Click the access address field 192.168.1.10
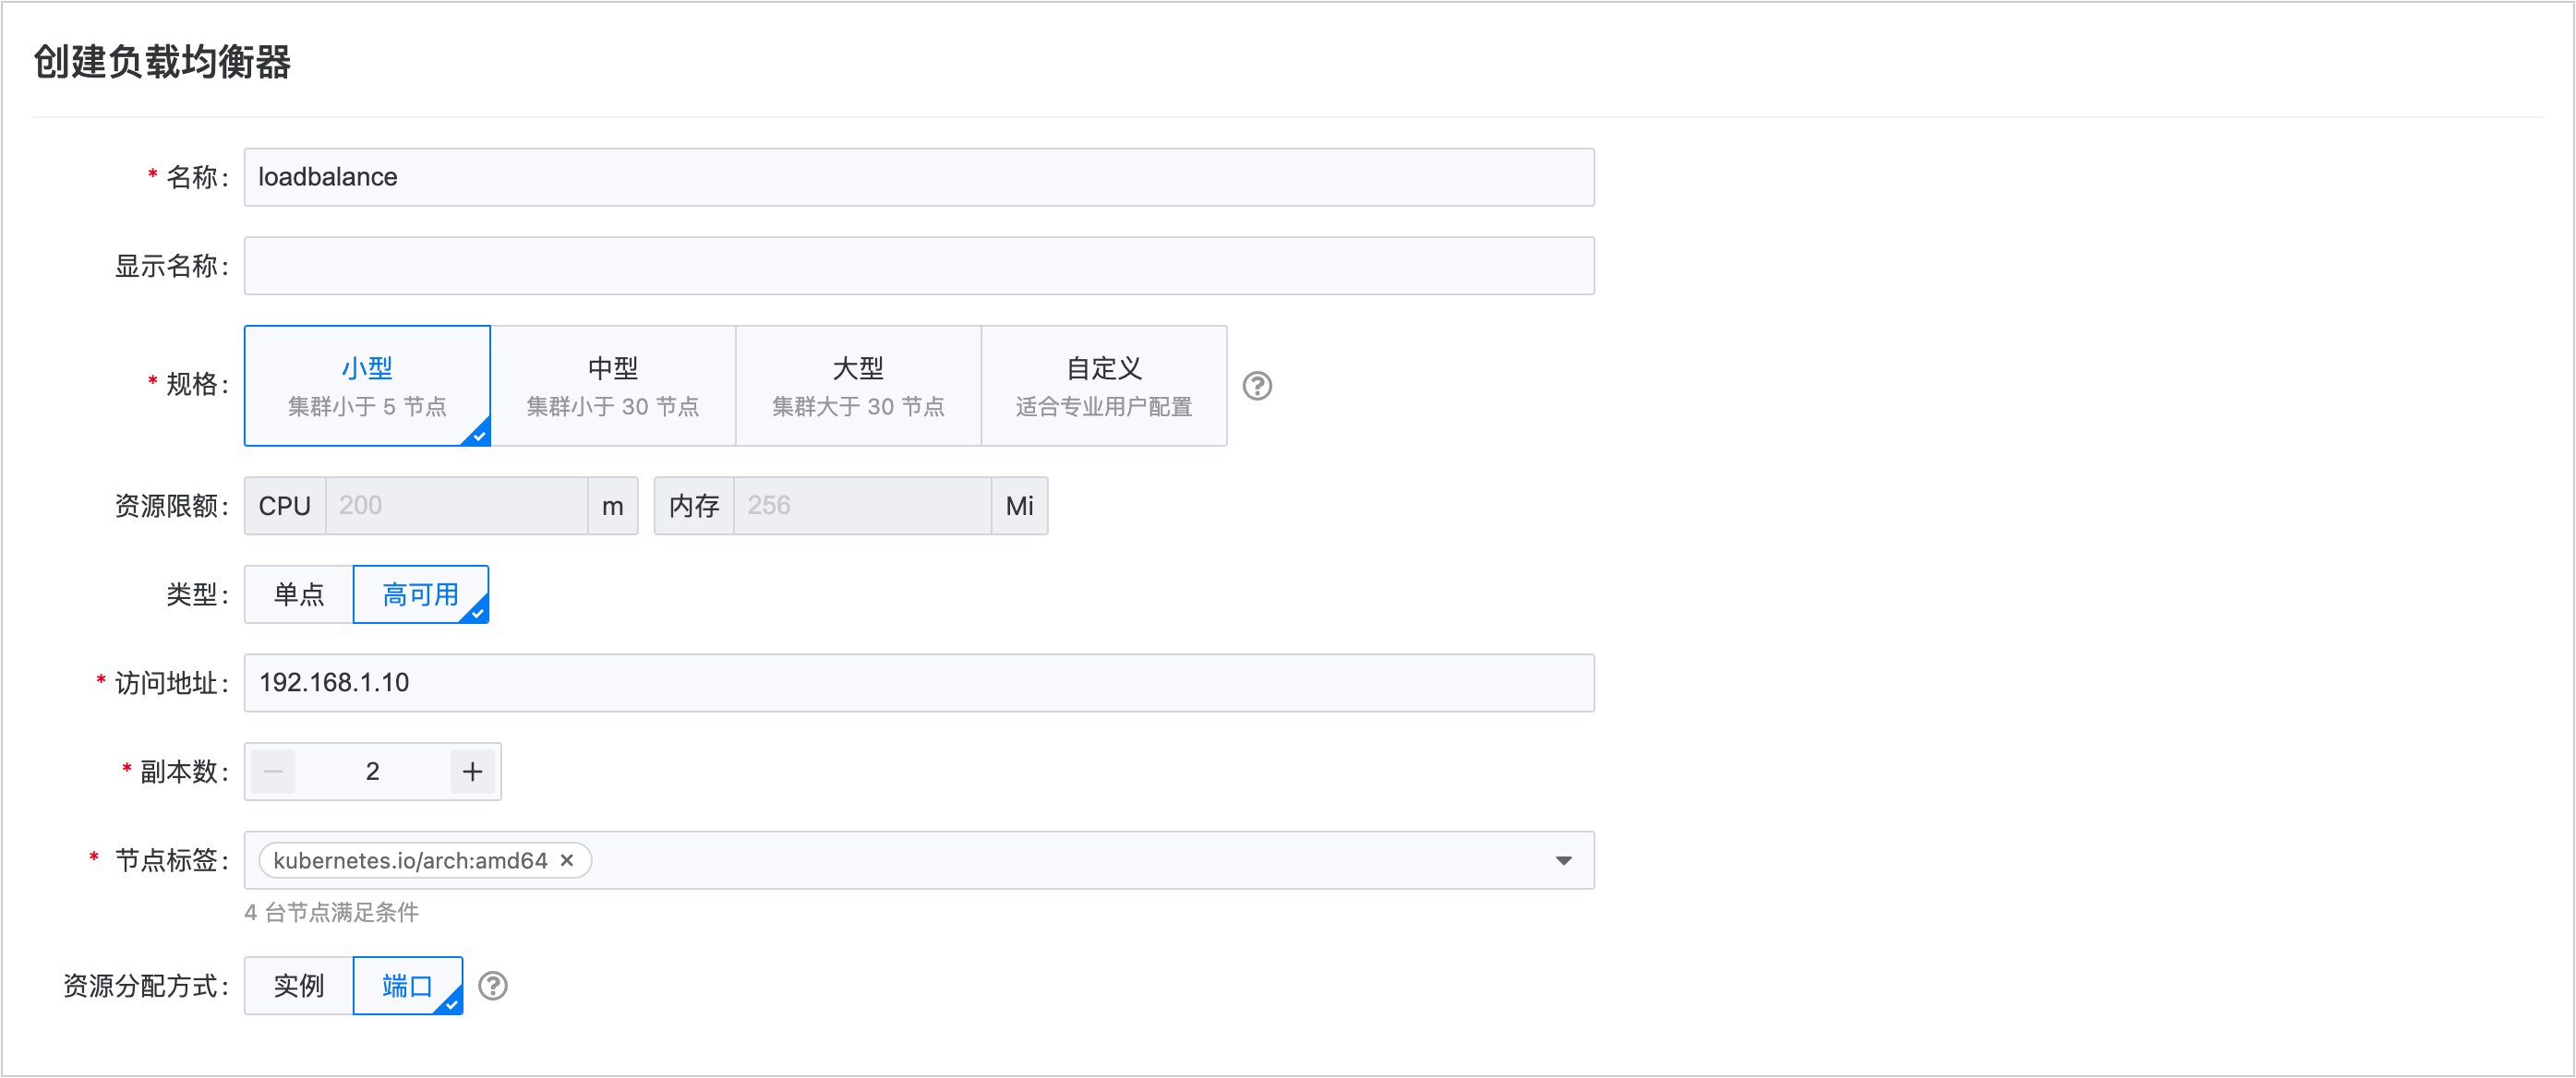2576x1078 pixels. point(918,683)
